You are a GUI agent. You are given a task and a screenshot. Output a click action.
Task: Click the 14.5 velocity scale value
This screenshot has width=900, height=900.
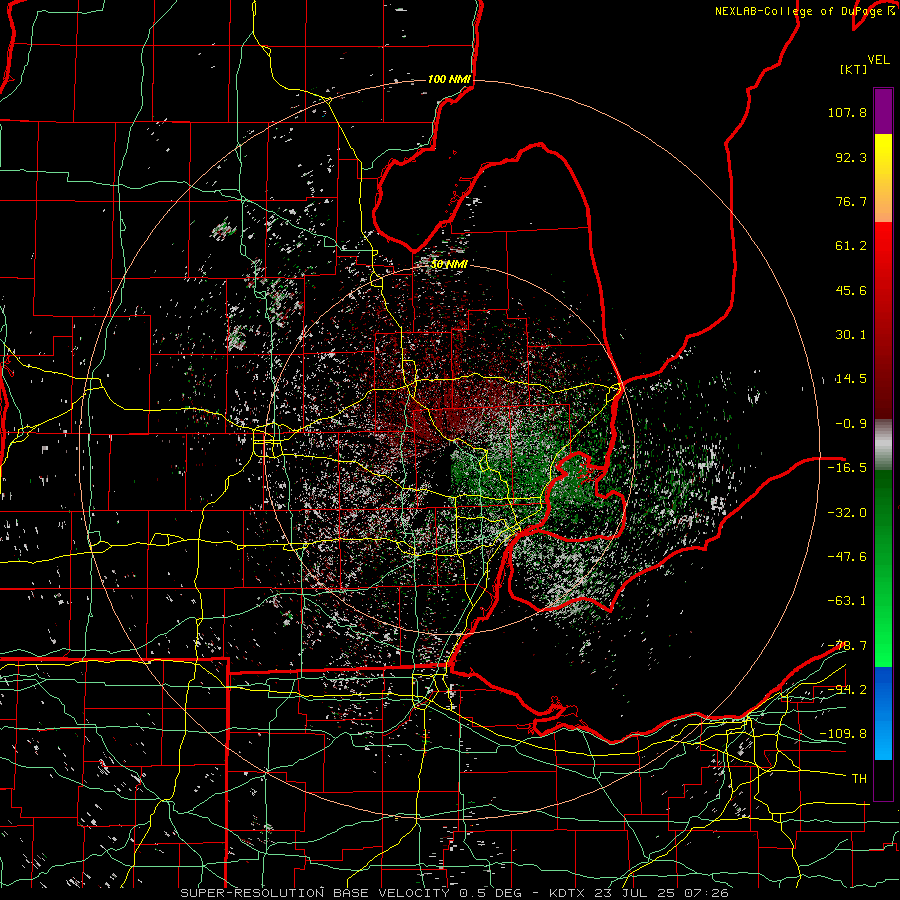tap(851, 379)
